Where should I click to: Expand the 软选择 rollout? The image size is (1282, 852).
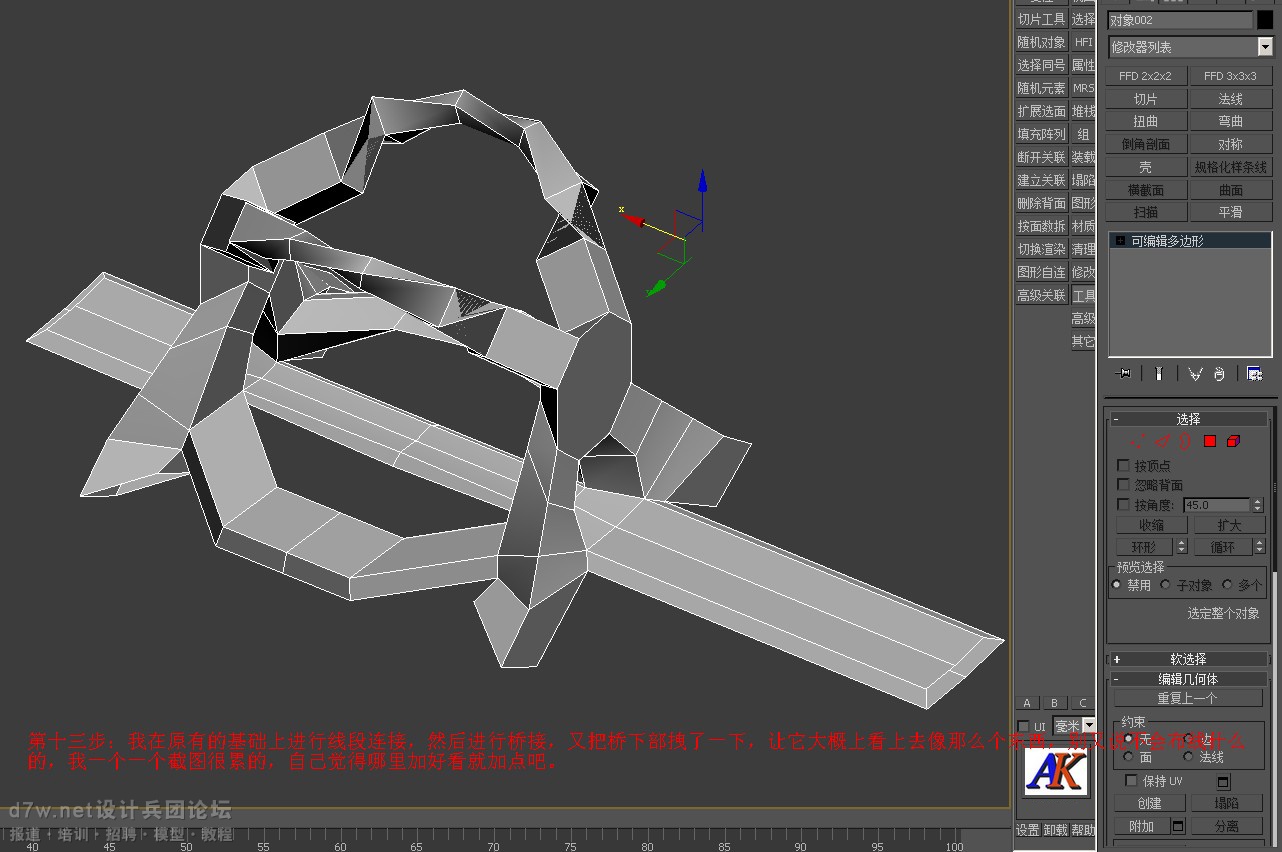click(x=1188, y=659)
